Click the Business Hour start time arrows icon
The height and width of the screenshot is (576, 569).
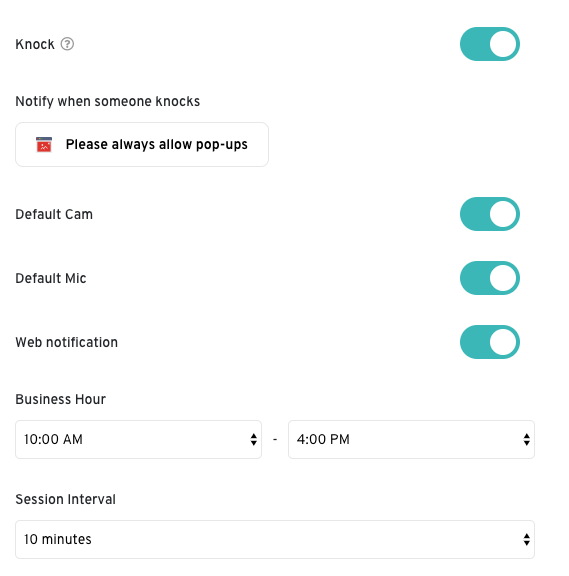(x=253, y=439)
